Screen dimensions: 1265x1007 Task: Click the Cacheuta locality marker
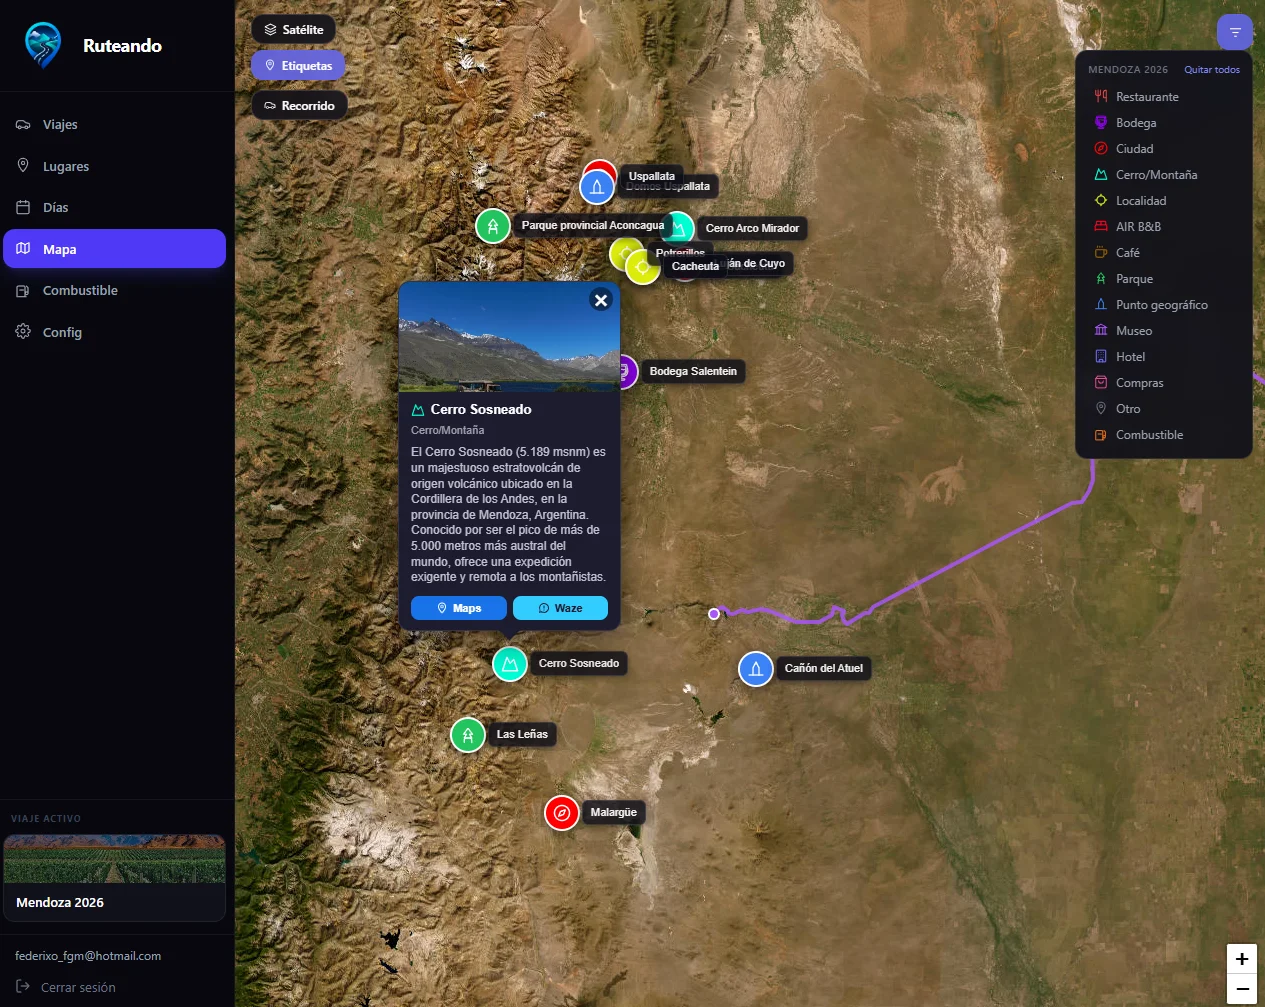642,267
